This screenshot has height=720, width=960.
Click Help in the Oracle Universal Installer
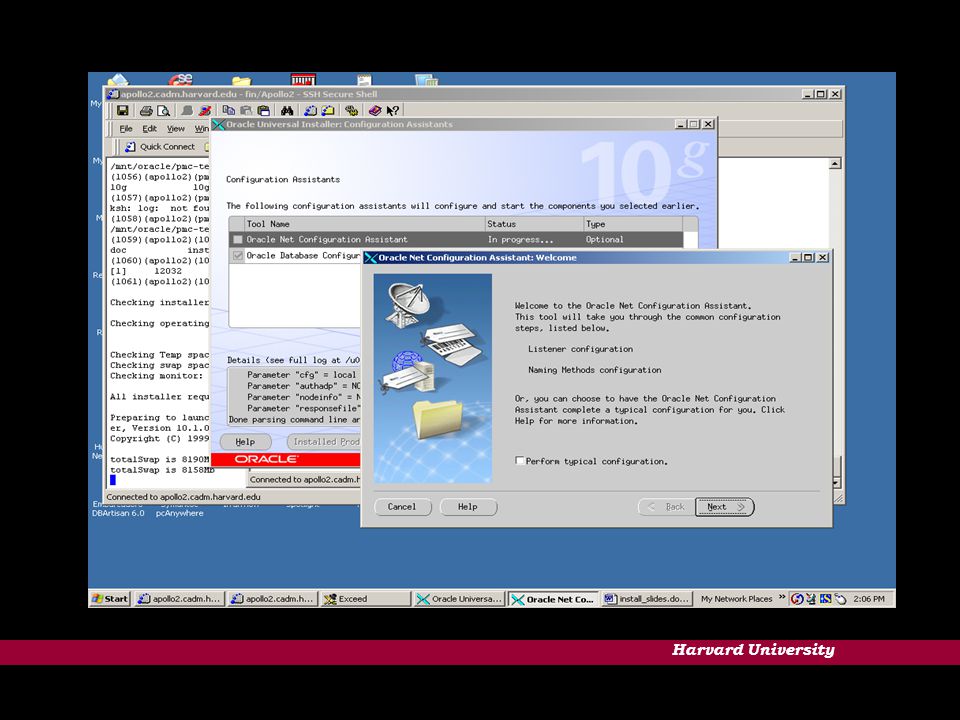(x=246, y=442)
